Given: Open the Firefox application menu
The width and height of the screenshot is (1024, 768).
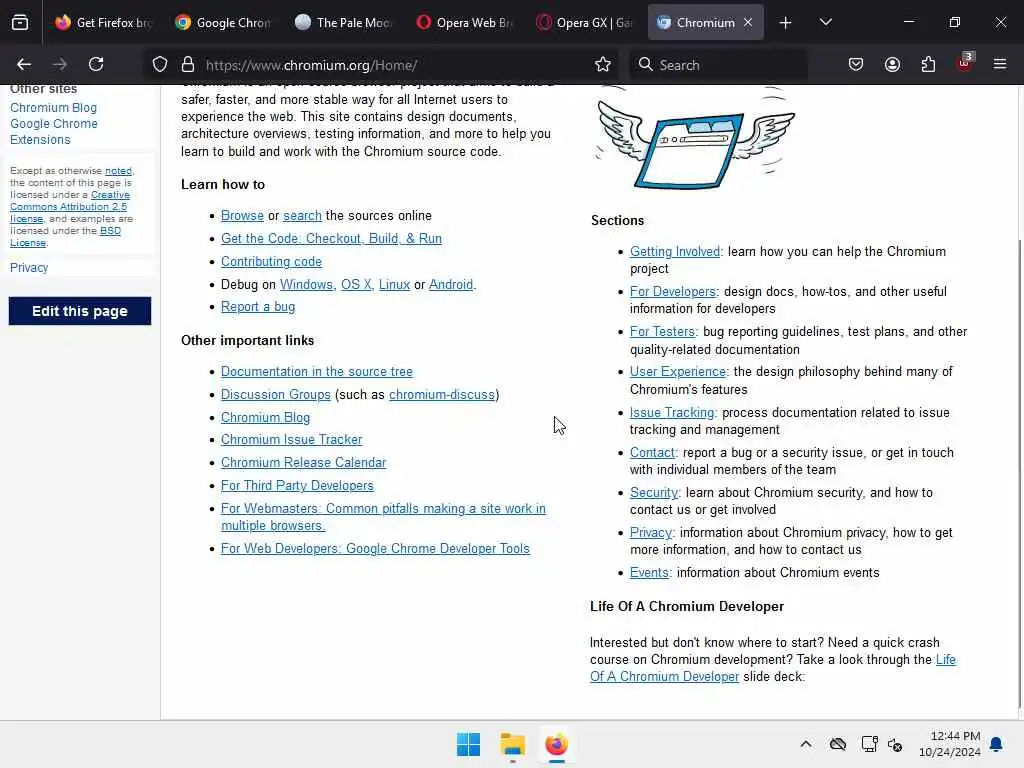Looking at the screenshot, I should pyautogui.click(x=1000, y=65).
